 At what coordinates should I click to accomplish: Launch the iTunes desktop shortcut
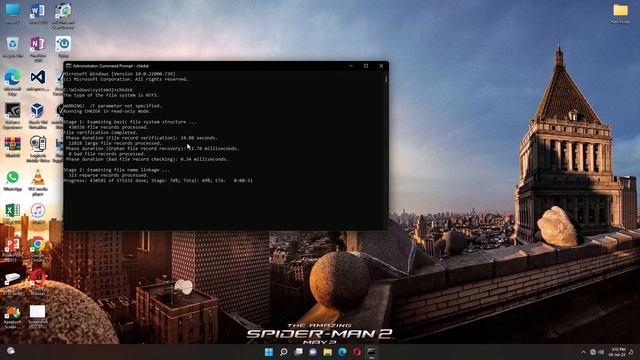(38, 213)
